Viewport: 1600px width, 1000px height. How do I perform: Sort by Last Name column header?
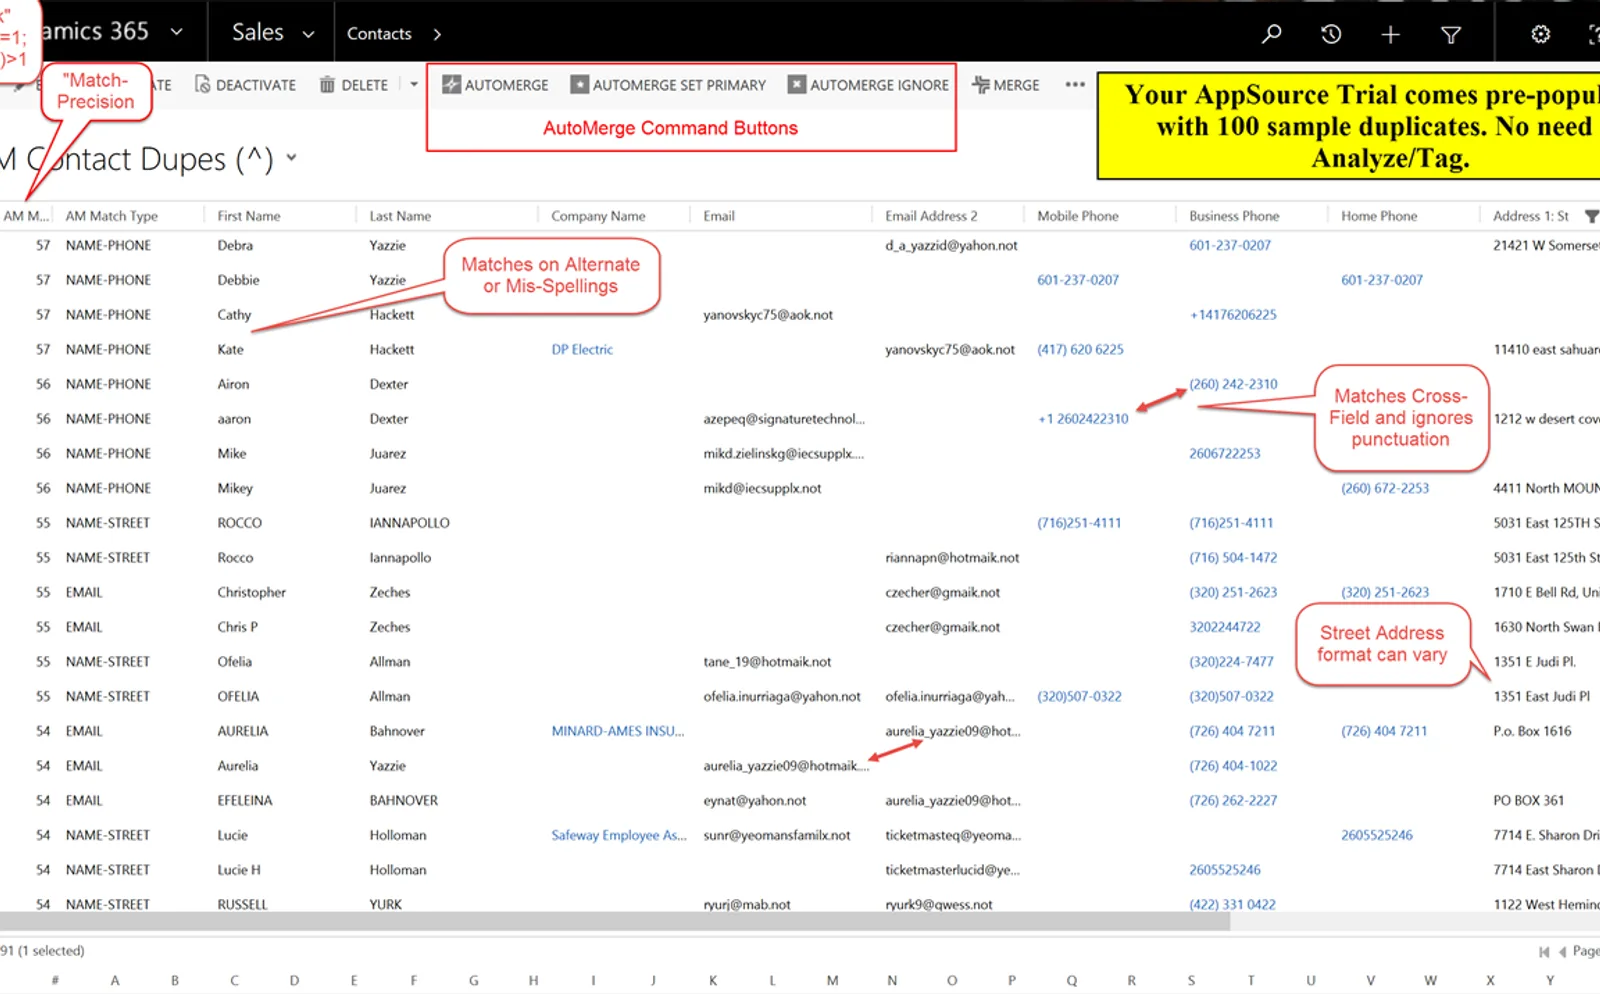pyautogui.click(x=400, y=216)
